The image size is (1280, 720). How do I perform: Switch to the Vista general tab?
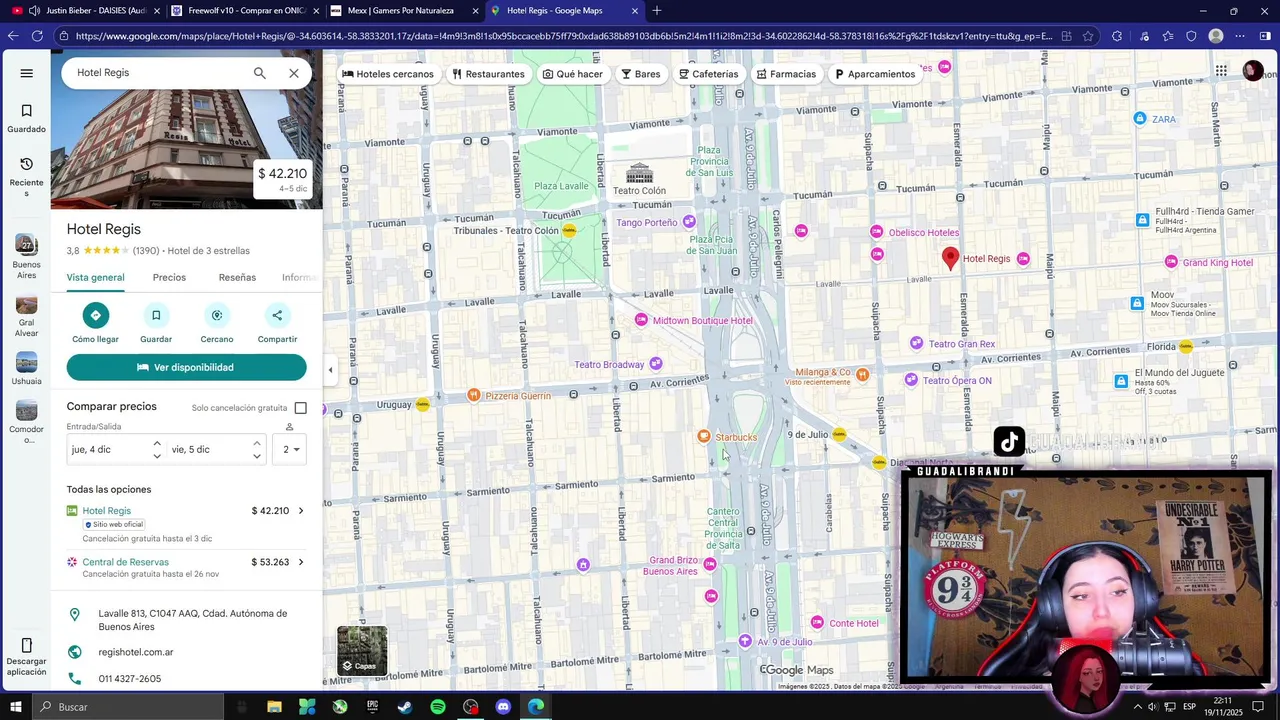[x=96, y=278]
